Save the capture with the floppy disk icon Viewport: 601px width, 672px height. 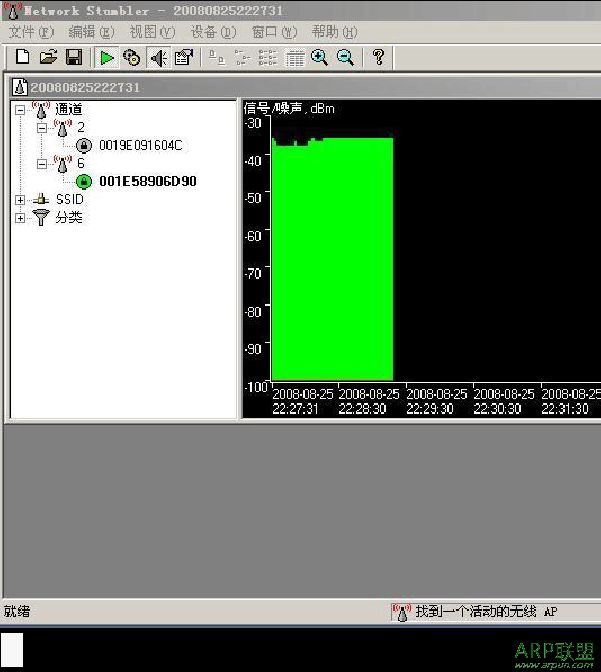[x=74, y=57]
